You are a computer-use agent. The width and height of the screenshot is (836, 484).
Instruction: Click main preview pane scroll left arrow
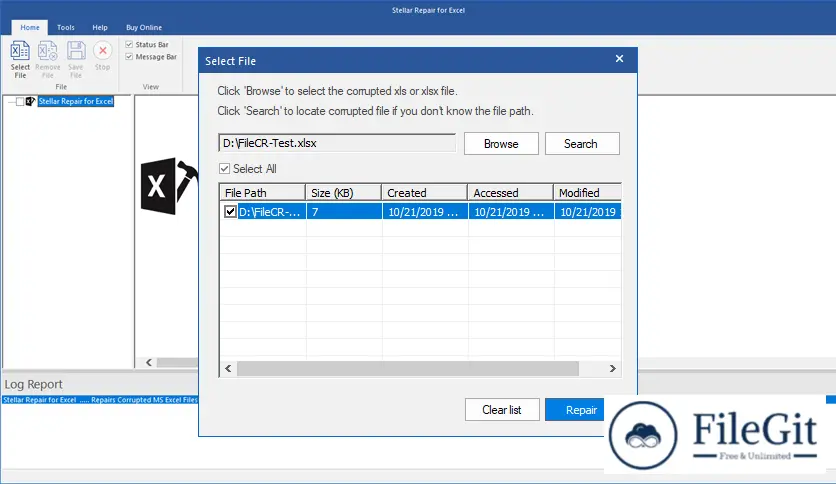149,362
